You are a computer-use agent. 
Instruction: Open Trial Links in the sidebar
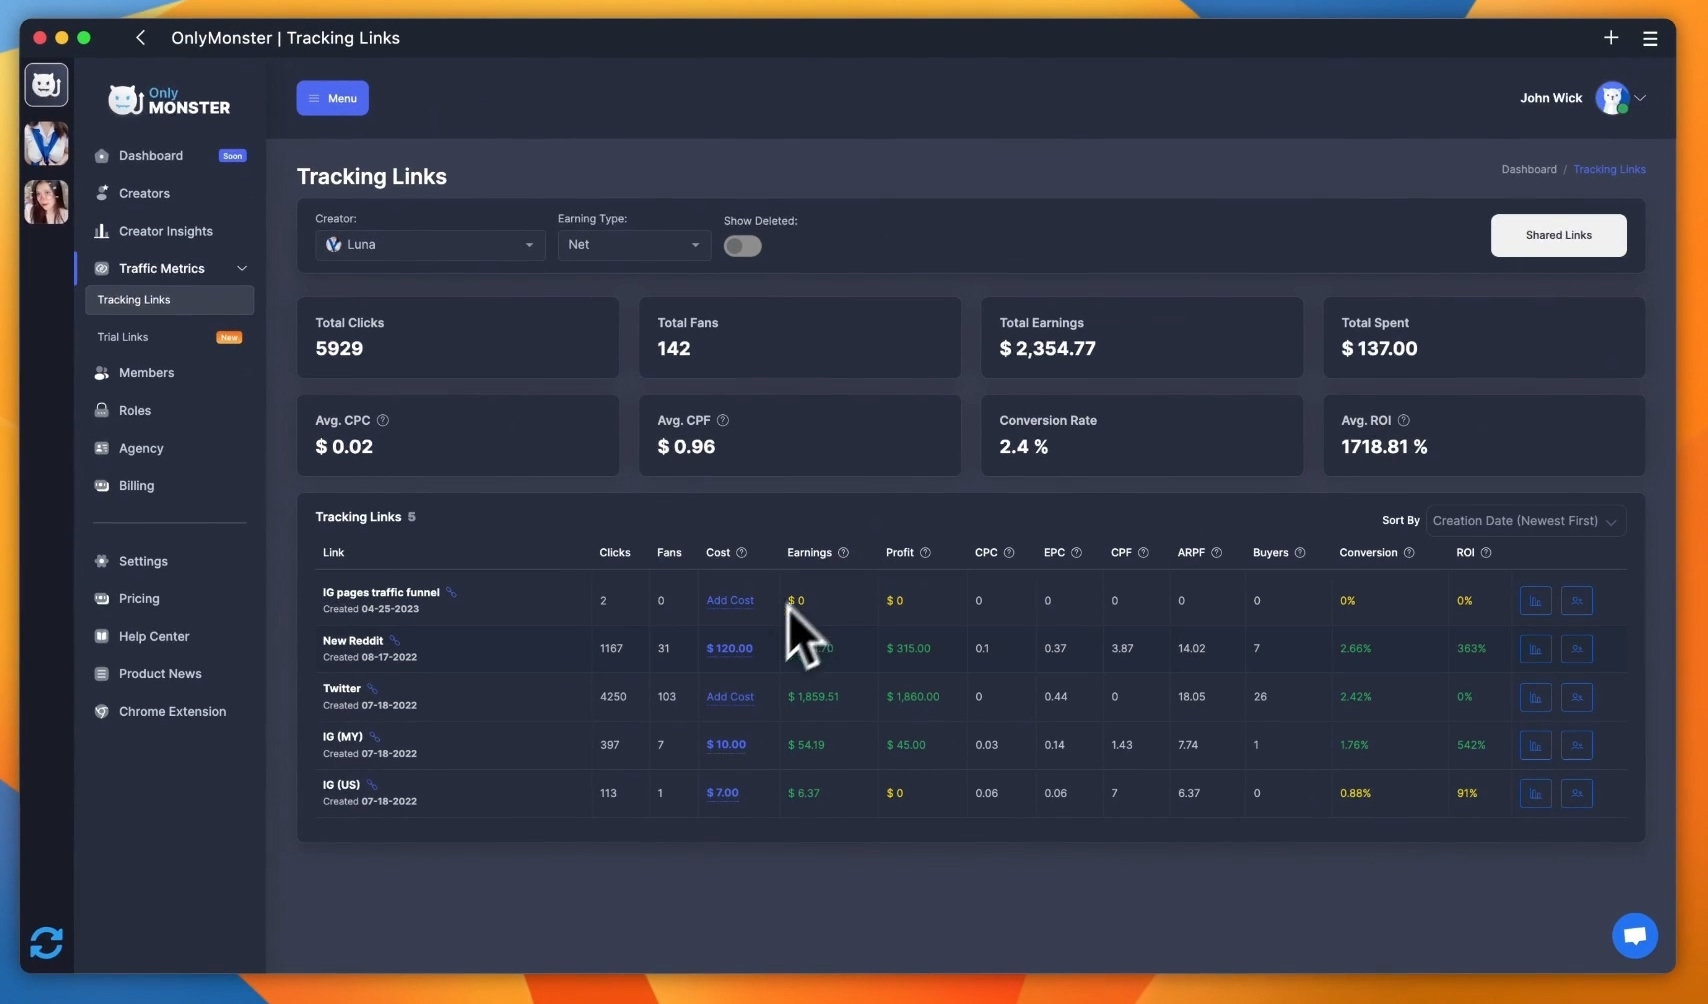(x=123, y=337)
